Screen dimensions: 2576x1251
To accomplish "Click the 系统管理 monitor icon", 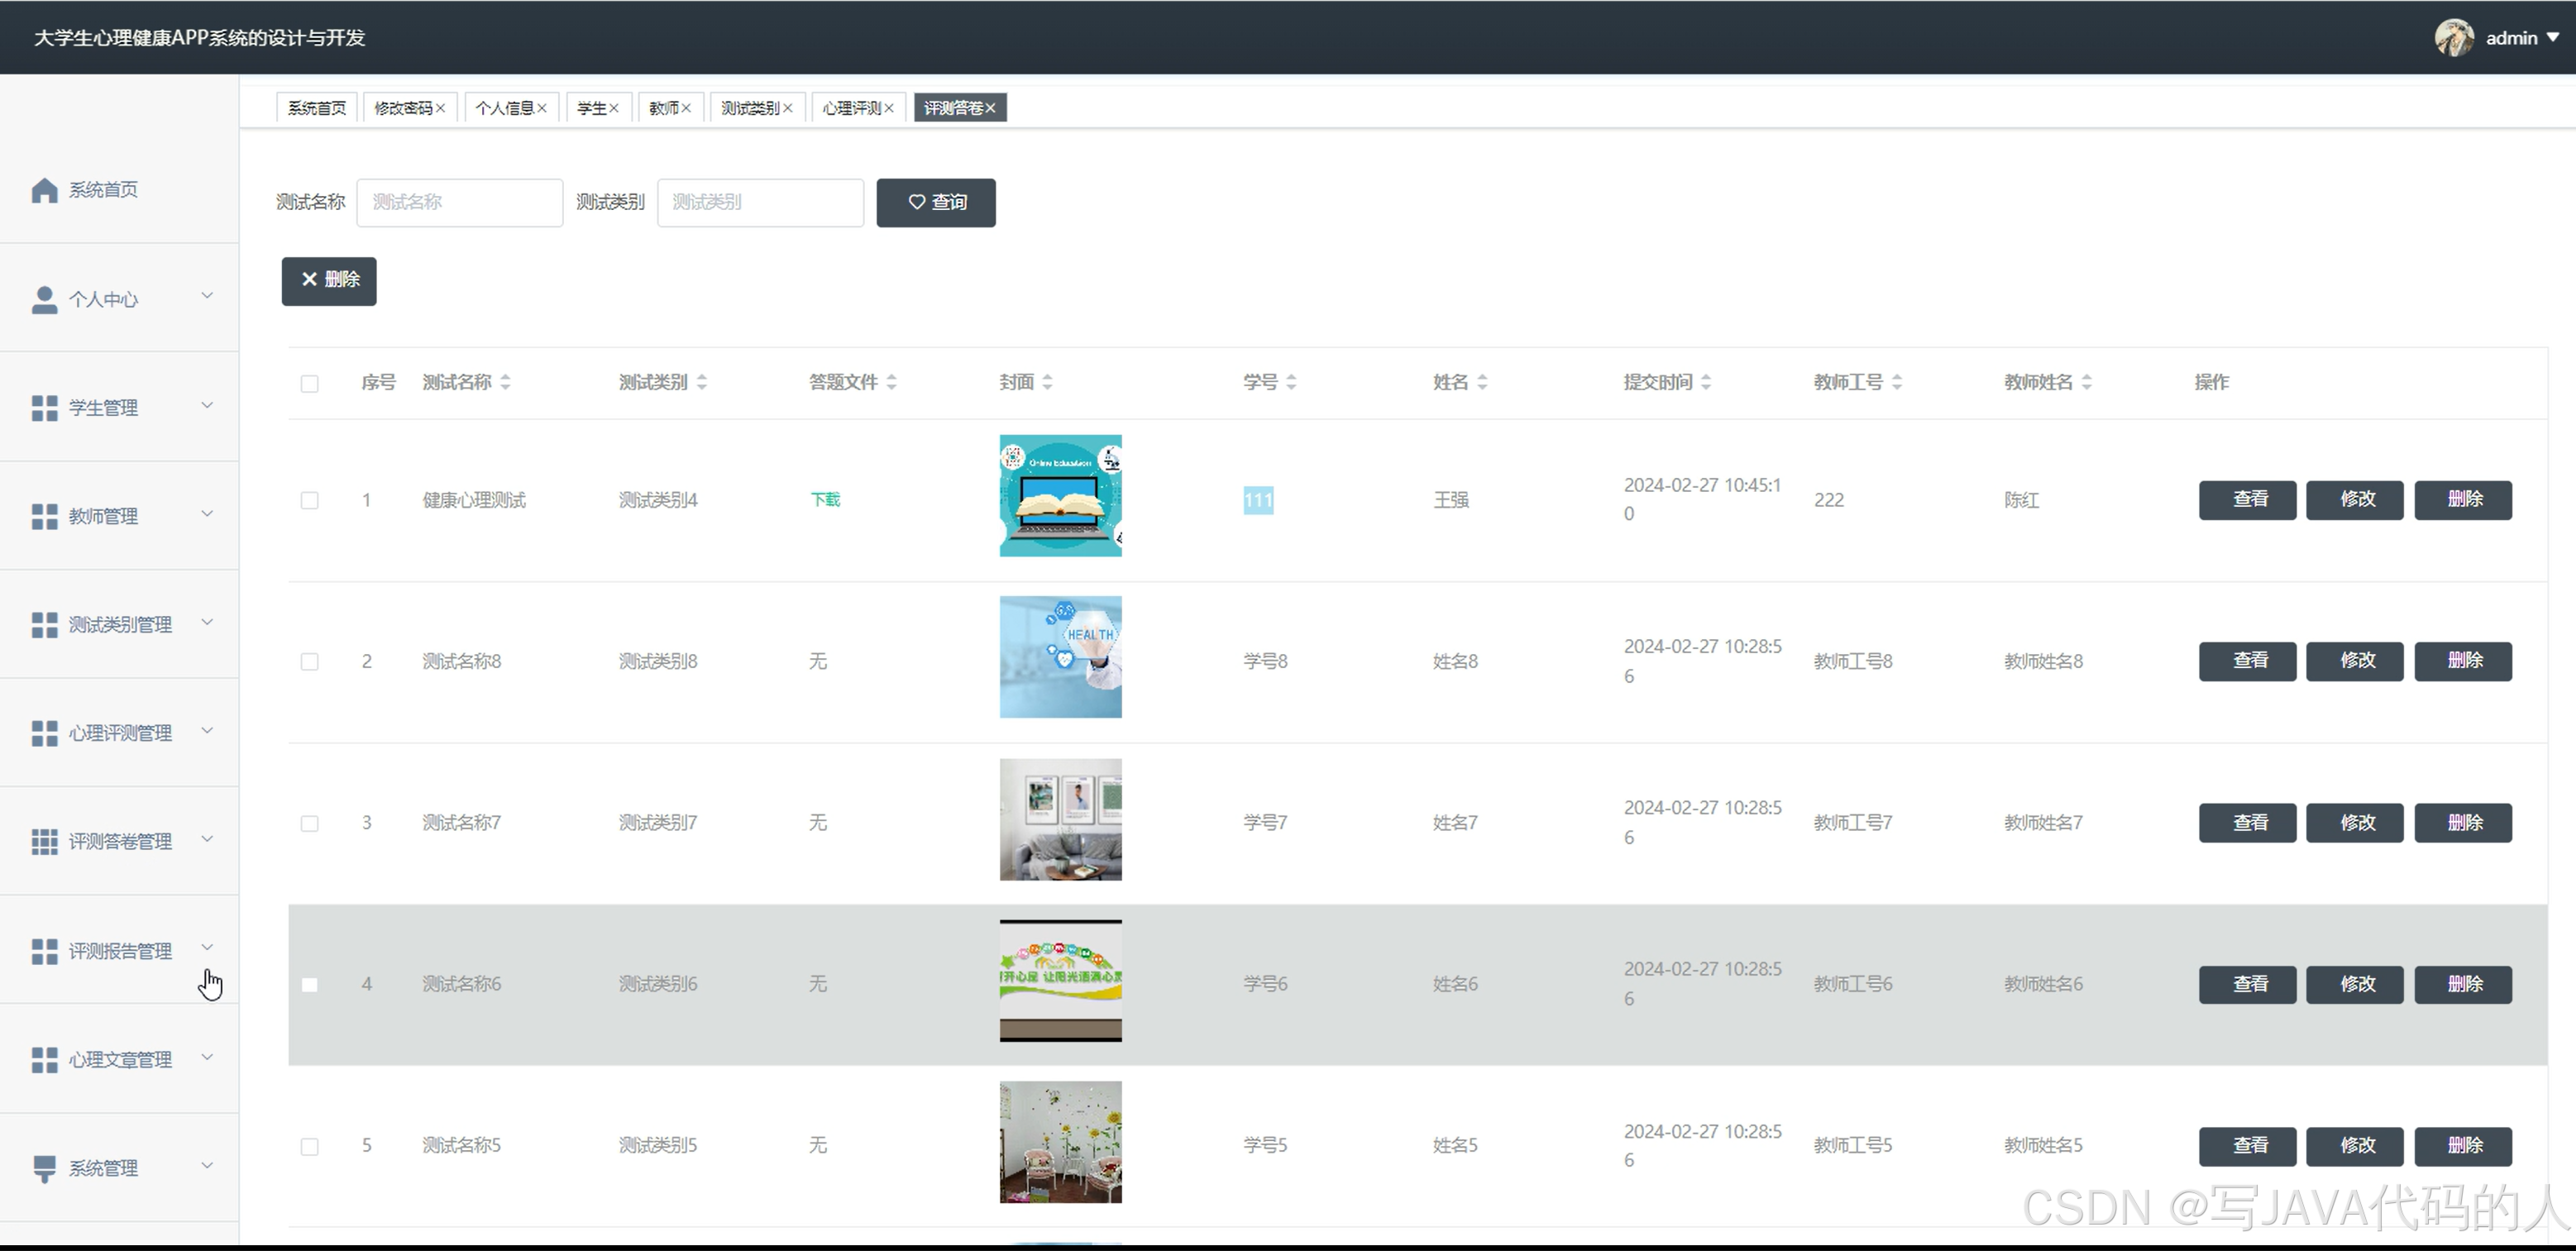I will (x=44, y=1168).
